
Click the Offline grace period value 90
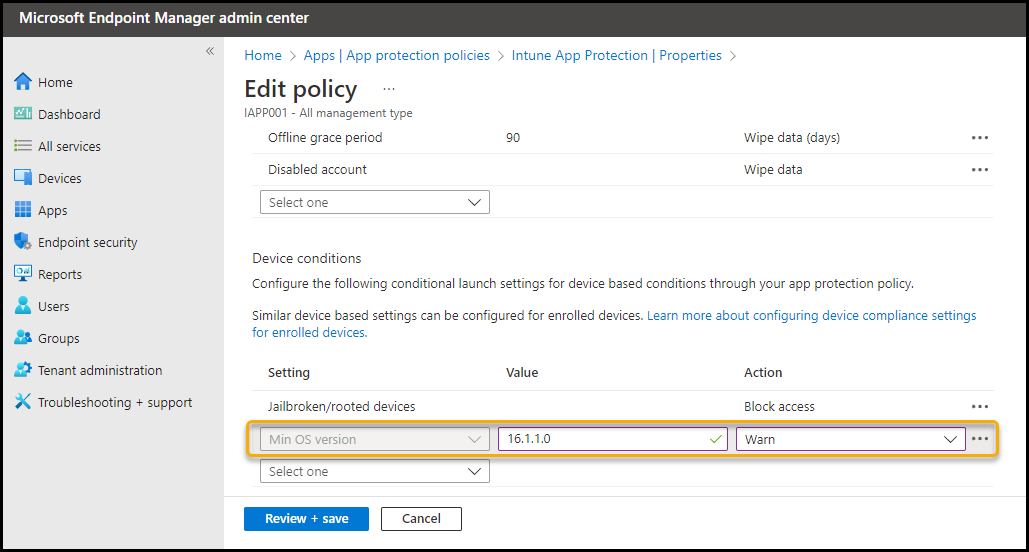click(x=513, y=138)
